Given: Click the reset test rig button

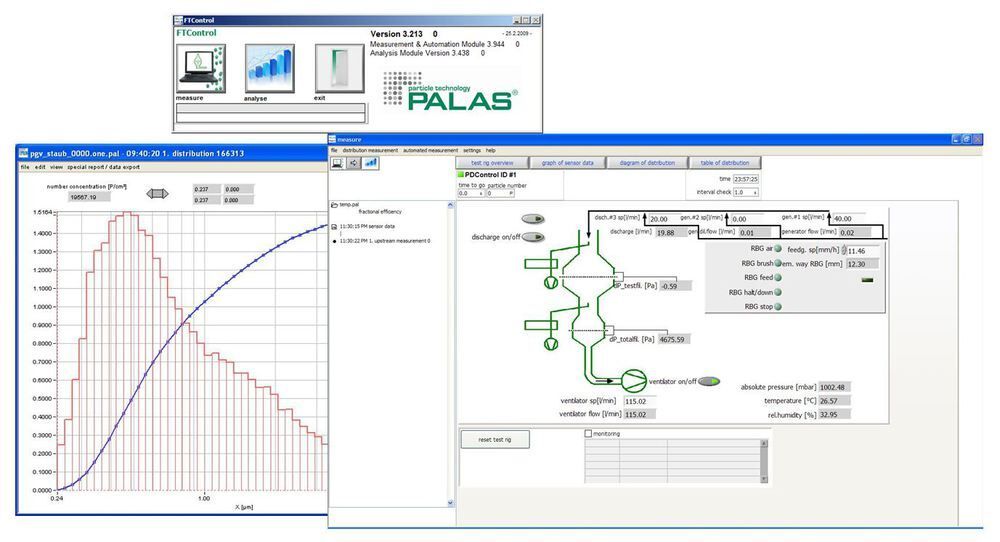Looking at the screenshot, I should coord(495,439).
